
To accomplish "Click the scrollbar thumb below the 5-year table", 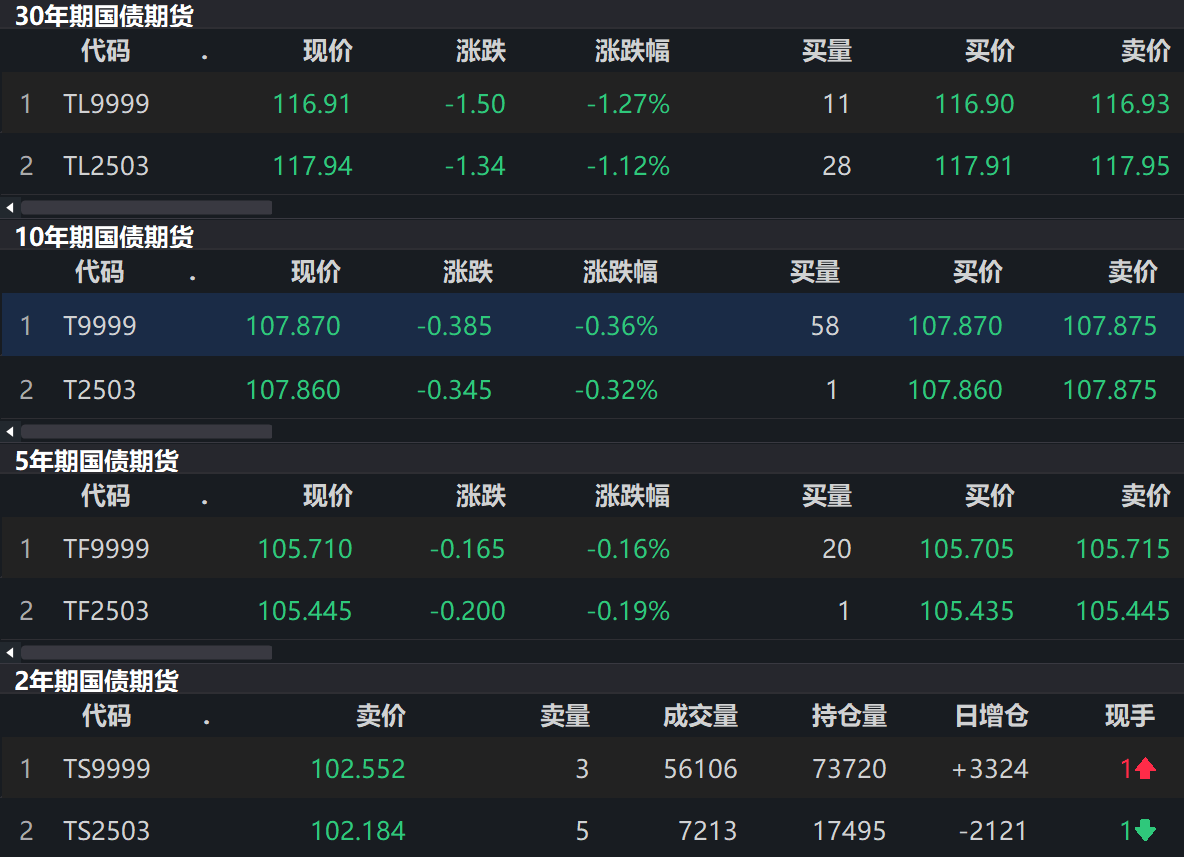I will point(145,651).
